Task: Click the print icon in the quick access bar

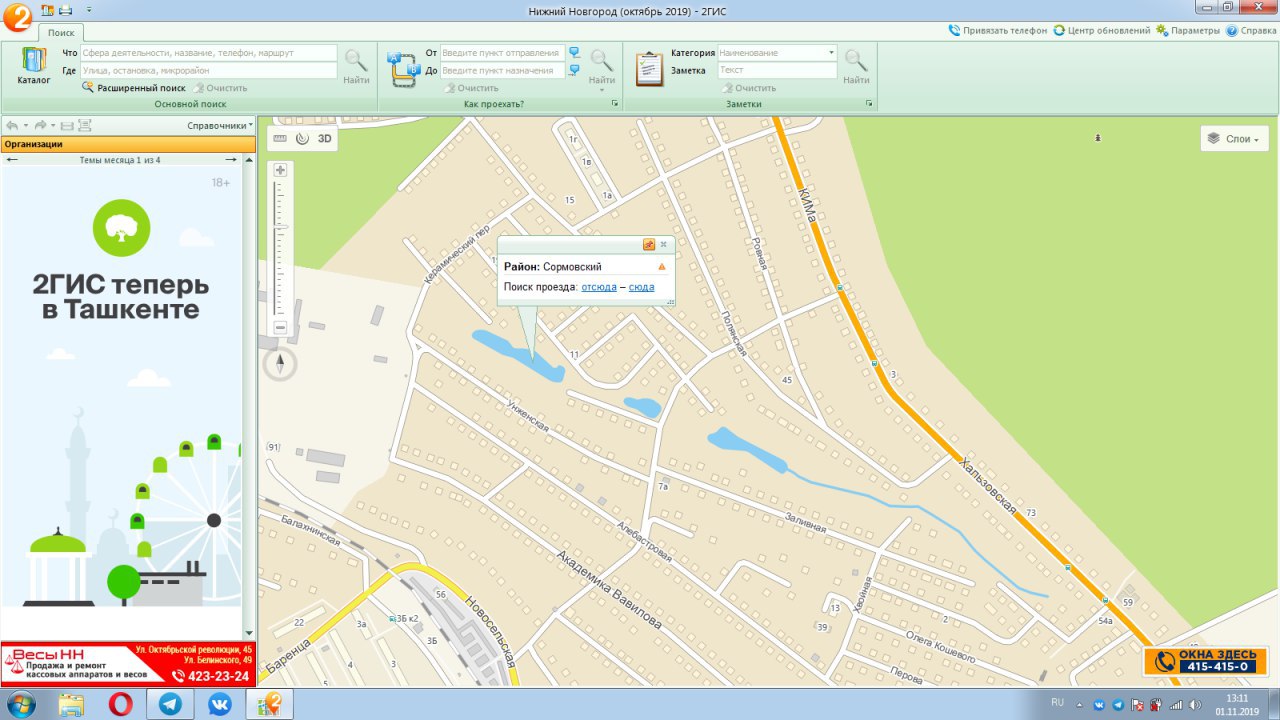Action: click(65, 9)
